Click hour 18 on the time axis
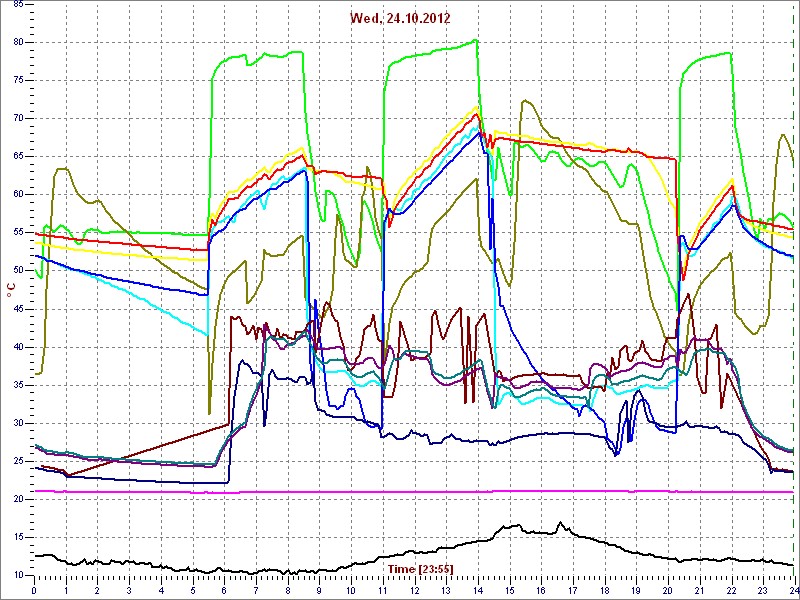Image resolution: width=800 pixels, height=600 pixels. point(604,591)
